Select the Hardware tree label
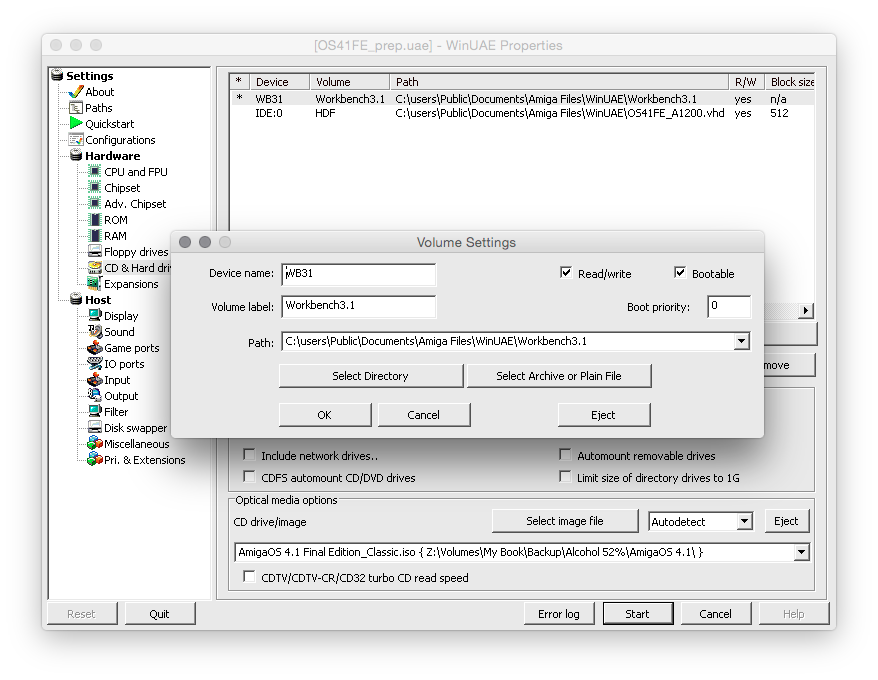Viewport: 878px width, 680px height. click(x=113, y=156)
